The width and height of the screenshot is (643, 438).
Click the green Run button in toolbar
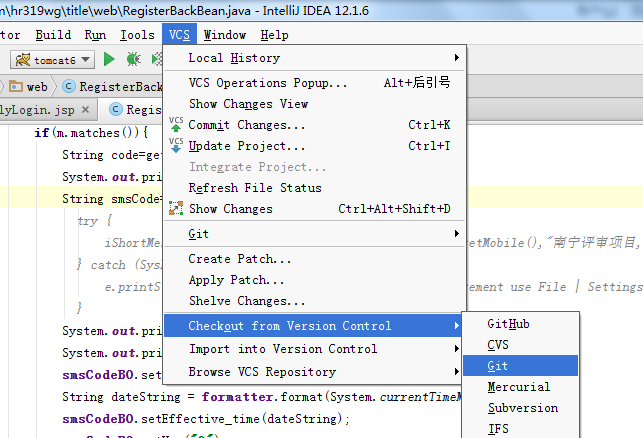tap(109, 59)
